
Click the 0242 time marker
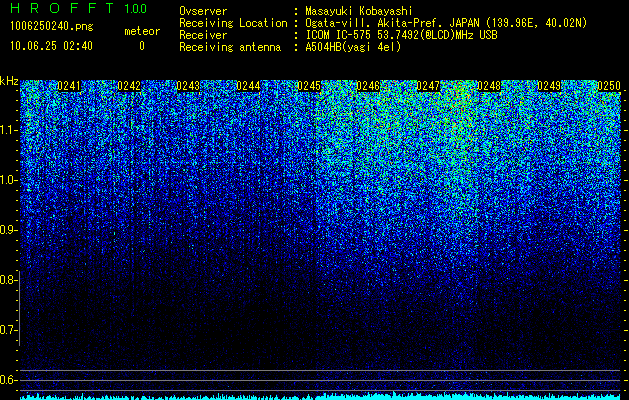(x=129, y=86)
